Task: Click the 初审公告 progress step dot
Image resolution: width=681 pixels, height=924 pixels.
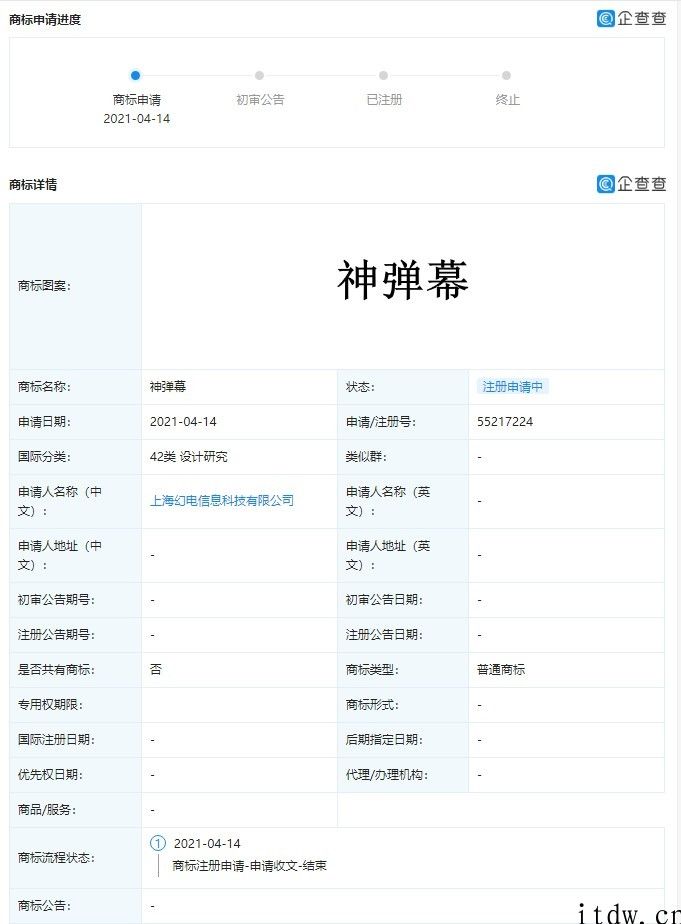Action: click(259, 75)
